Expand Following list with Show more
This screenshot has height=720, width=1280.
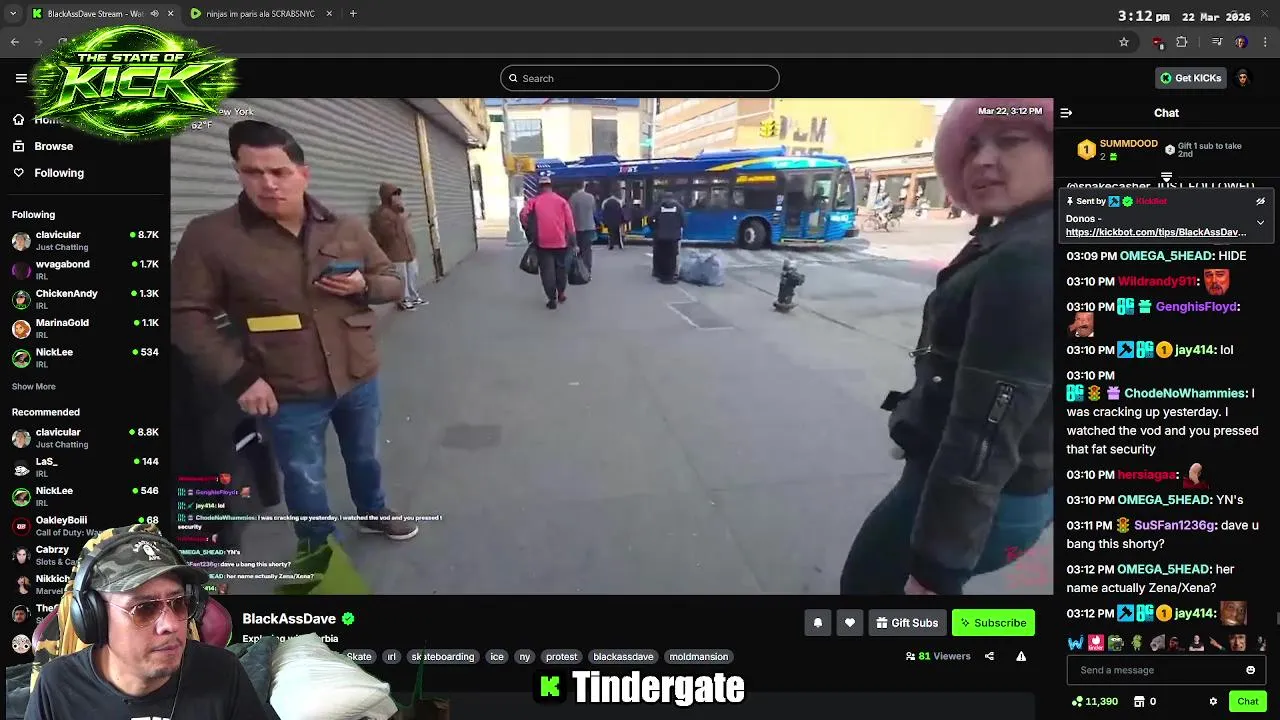34,386
